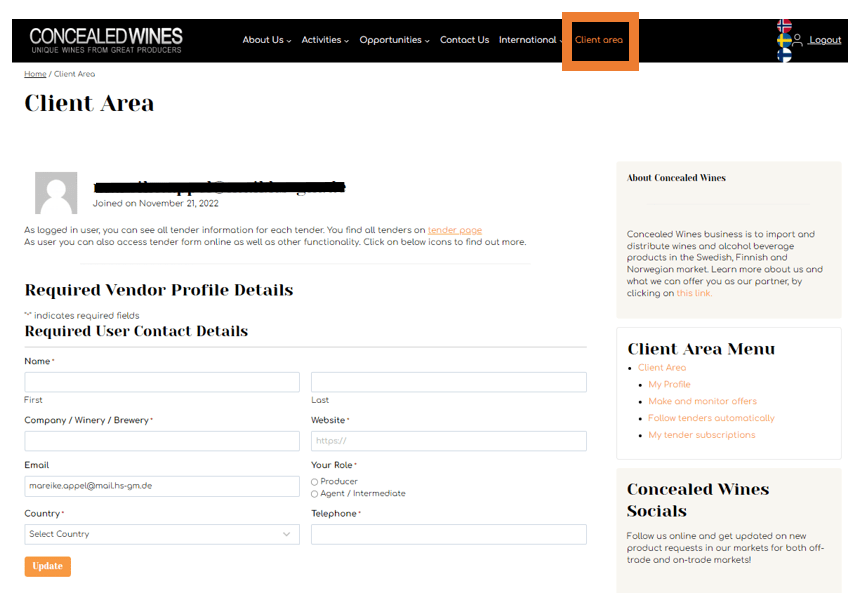Click the Update button
This screenshot has width=861, height=598.
click(48, 566)
